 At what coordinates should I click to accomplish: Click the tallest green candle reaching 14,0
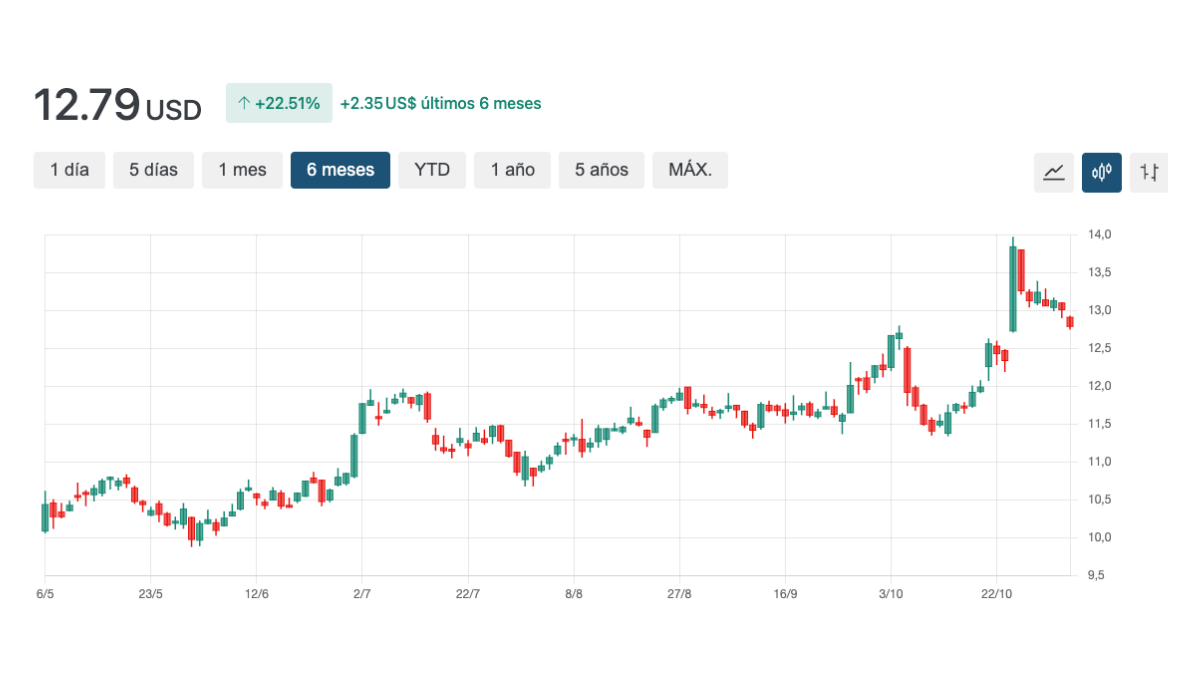[1013, 288]
